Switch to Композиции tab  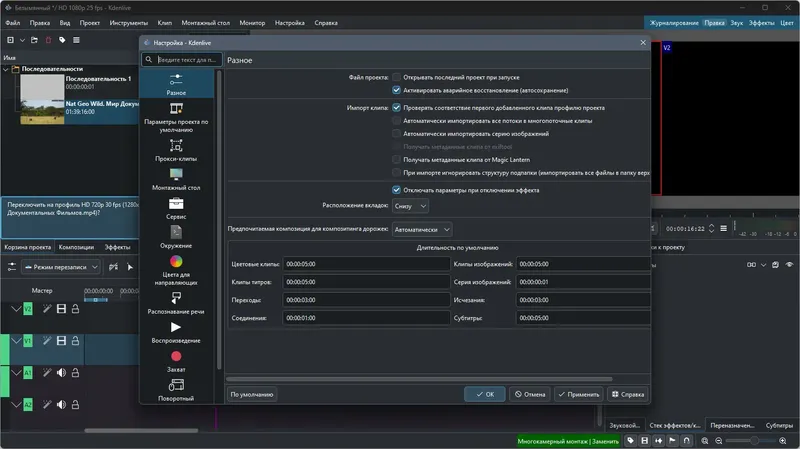[x=76, y=247]
